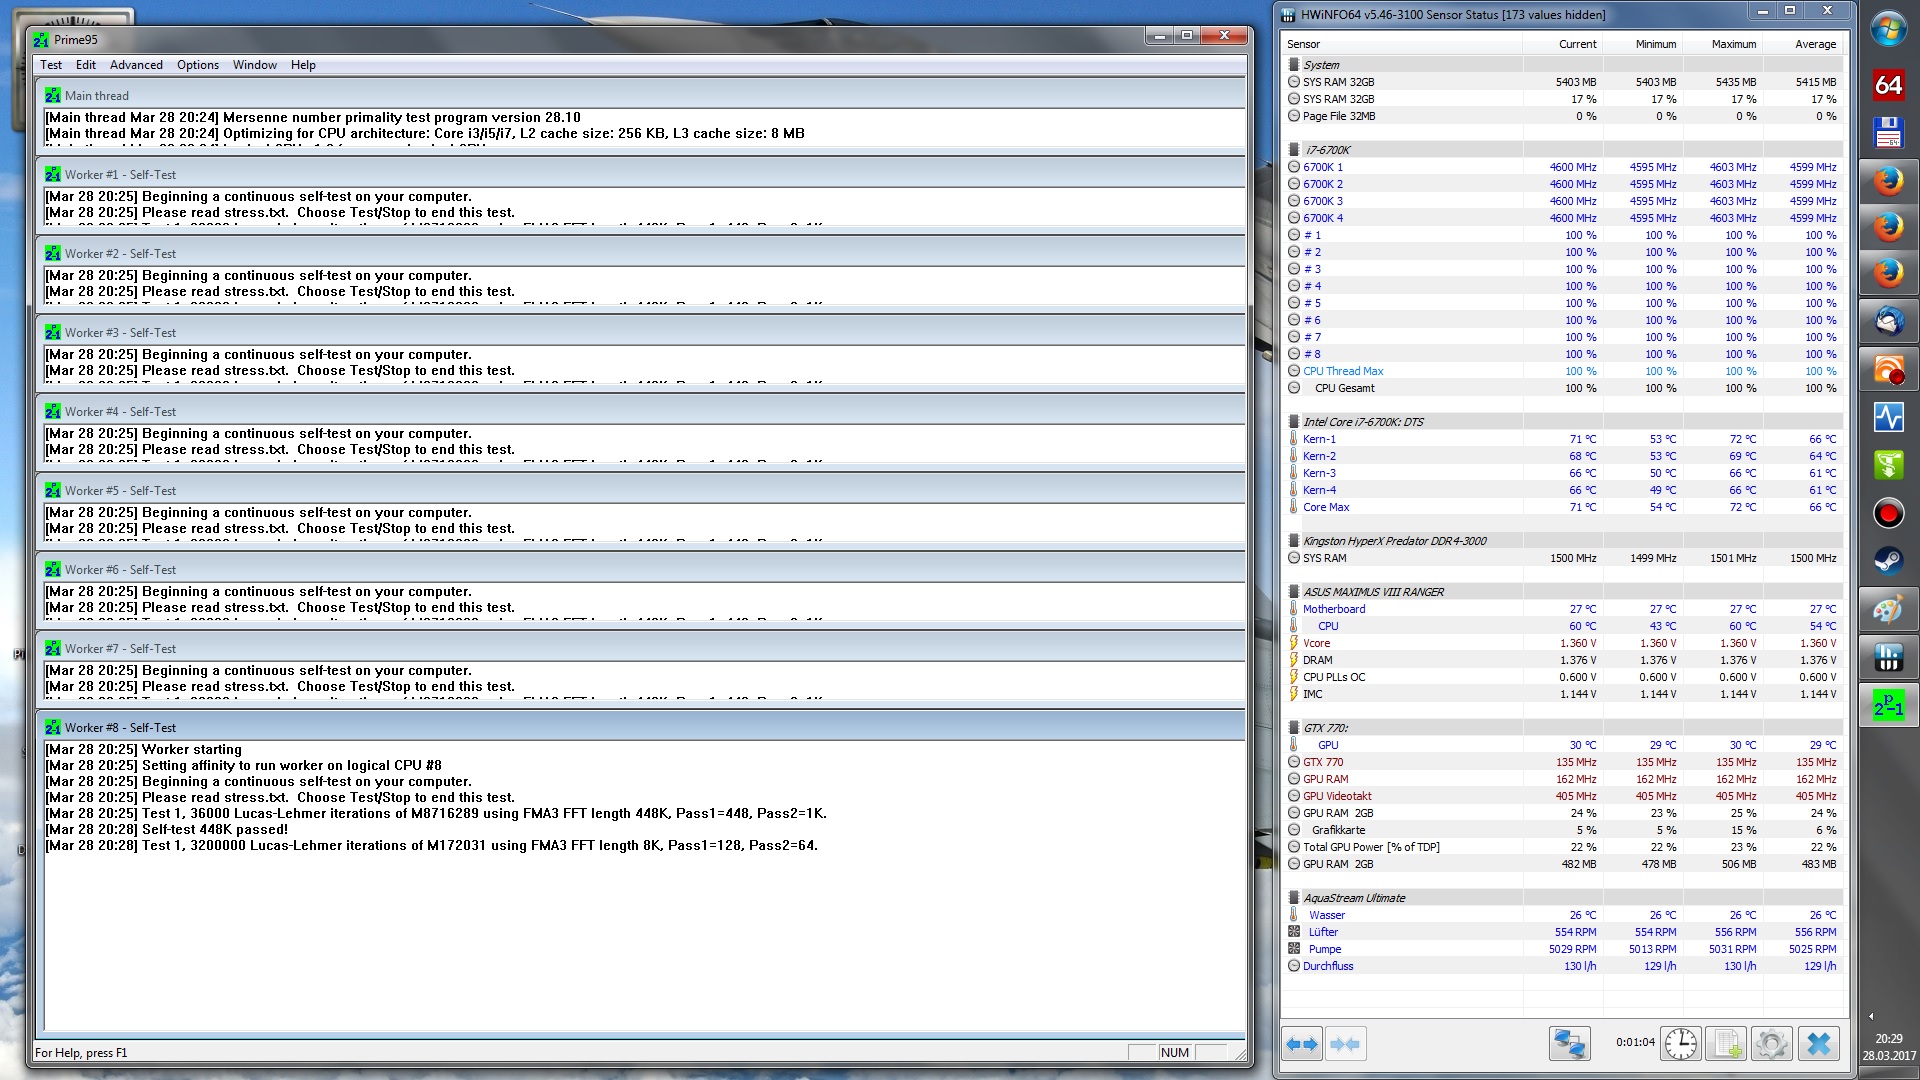Screen dimensions: 1920x1080
Task: Click the blue X close sensors button
Action: (x=1819, y=1044)
